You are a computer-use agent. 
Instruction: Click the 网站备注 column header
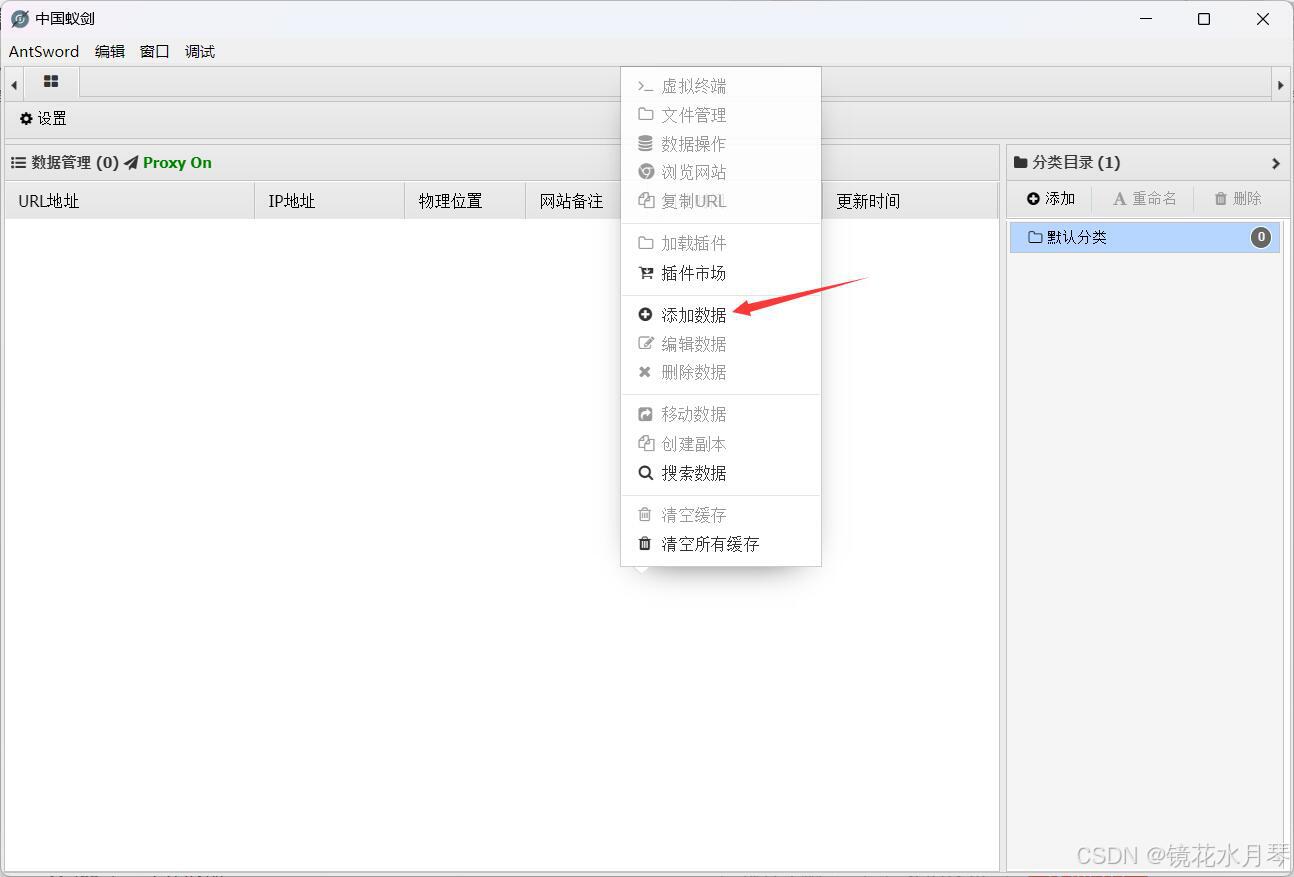coord(573,201)
